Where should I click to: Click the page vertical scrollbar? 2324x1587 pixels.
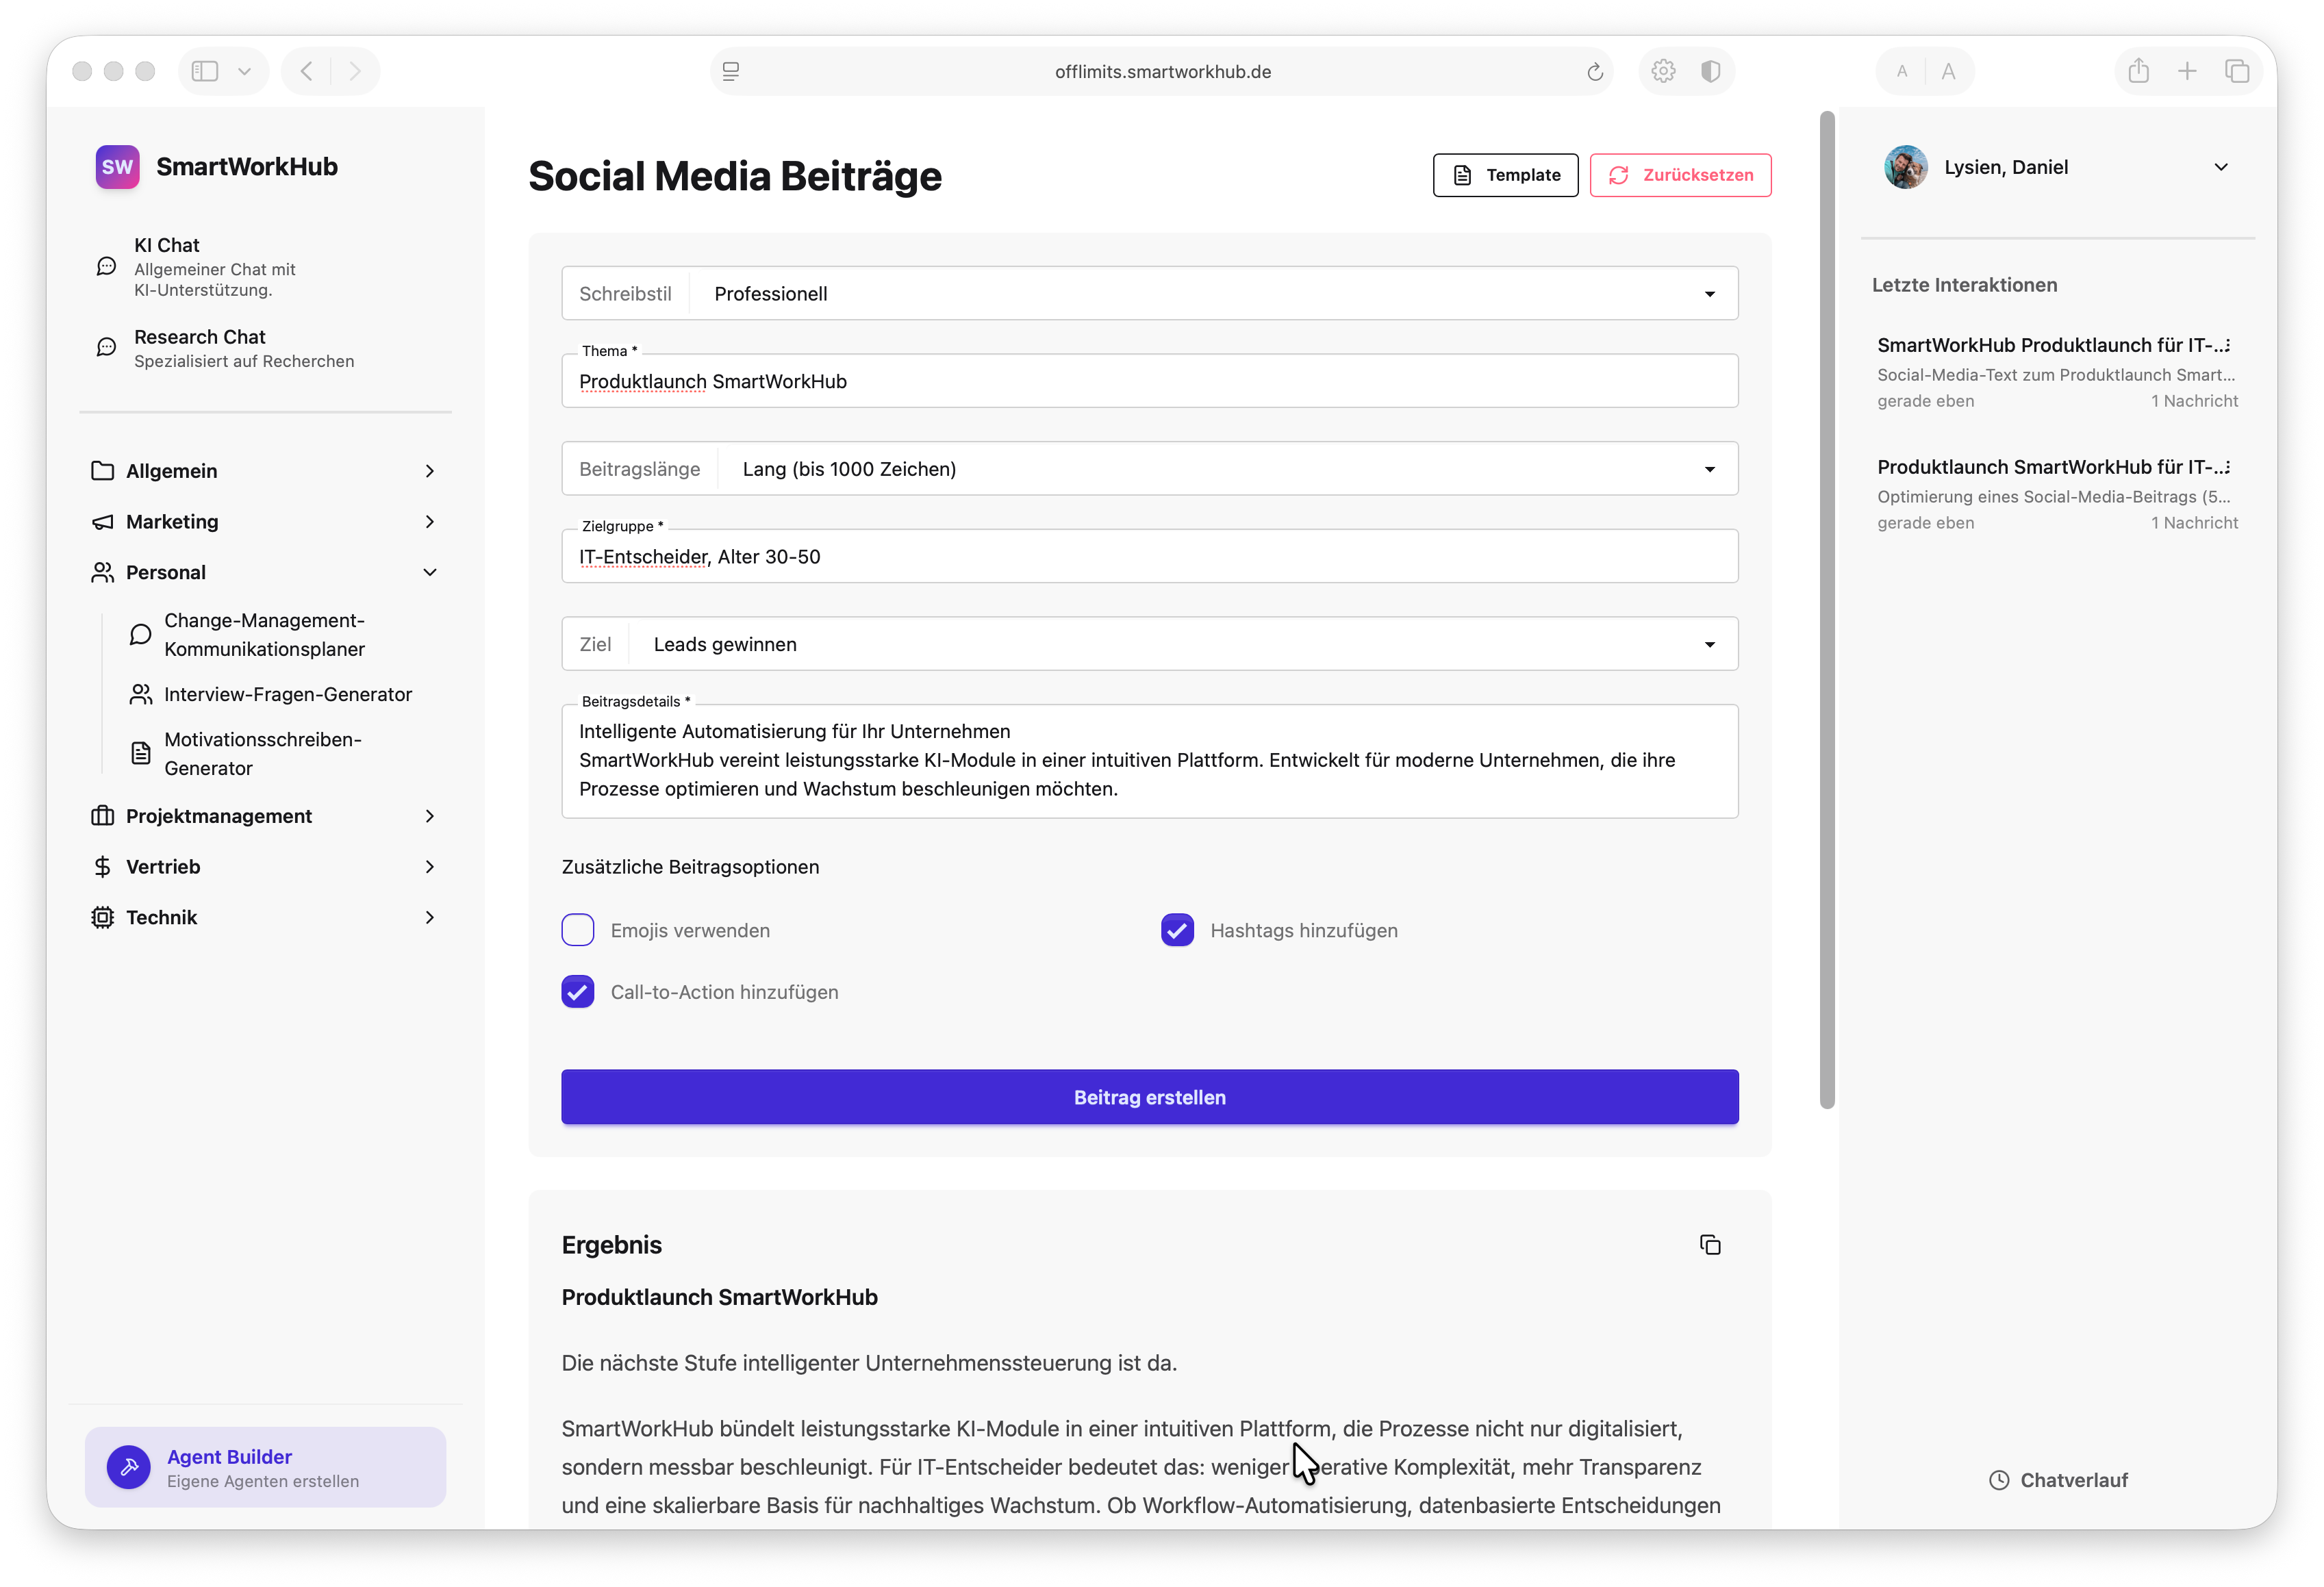(x=1827, y=610)
